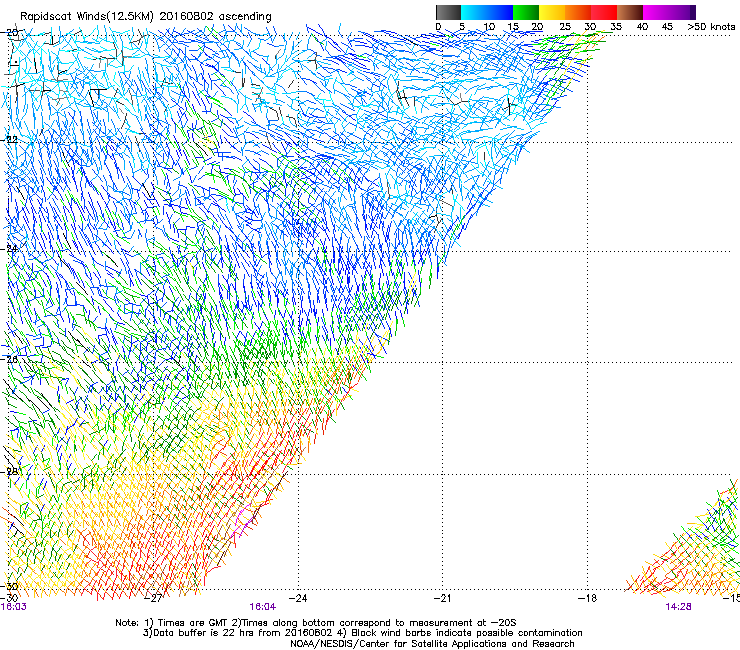The image size is (740, 650).
Task: Click the '-27' longitude axis label
Action: pyautogui.click(x=153, y=598)
